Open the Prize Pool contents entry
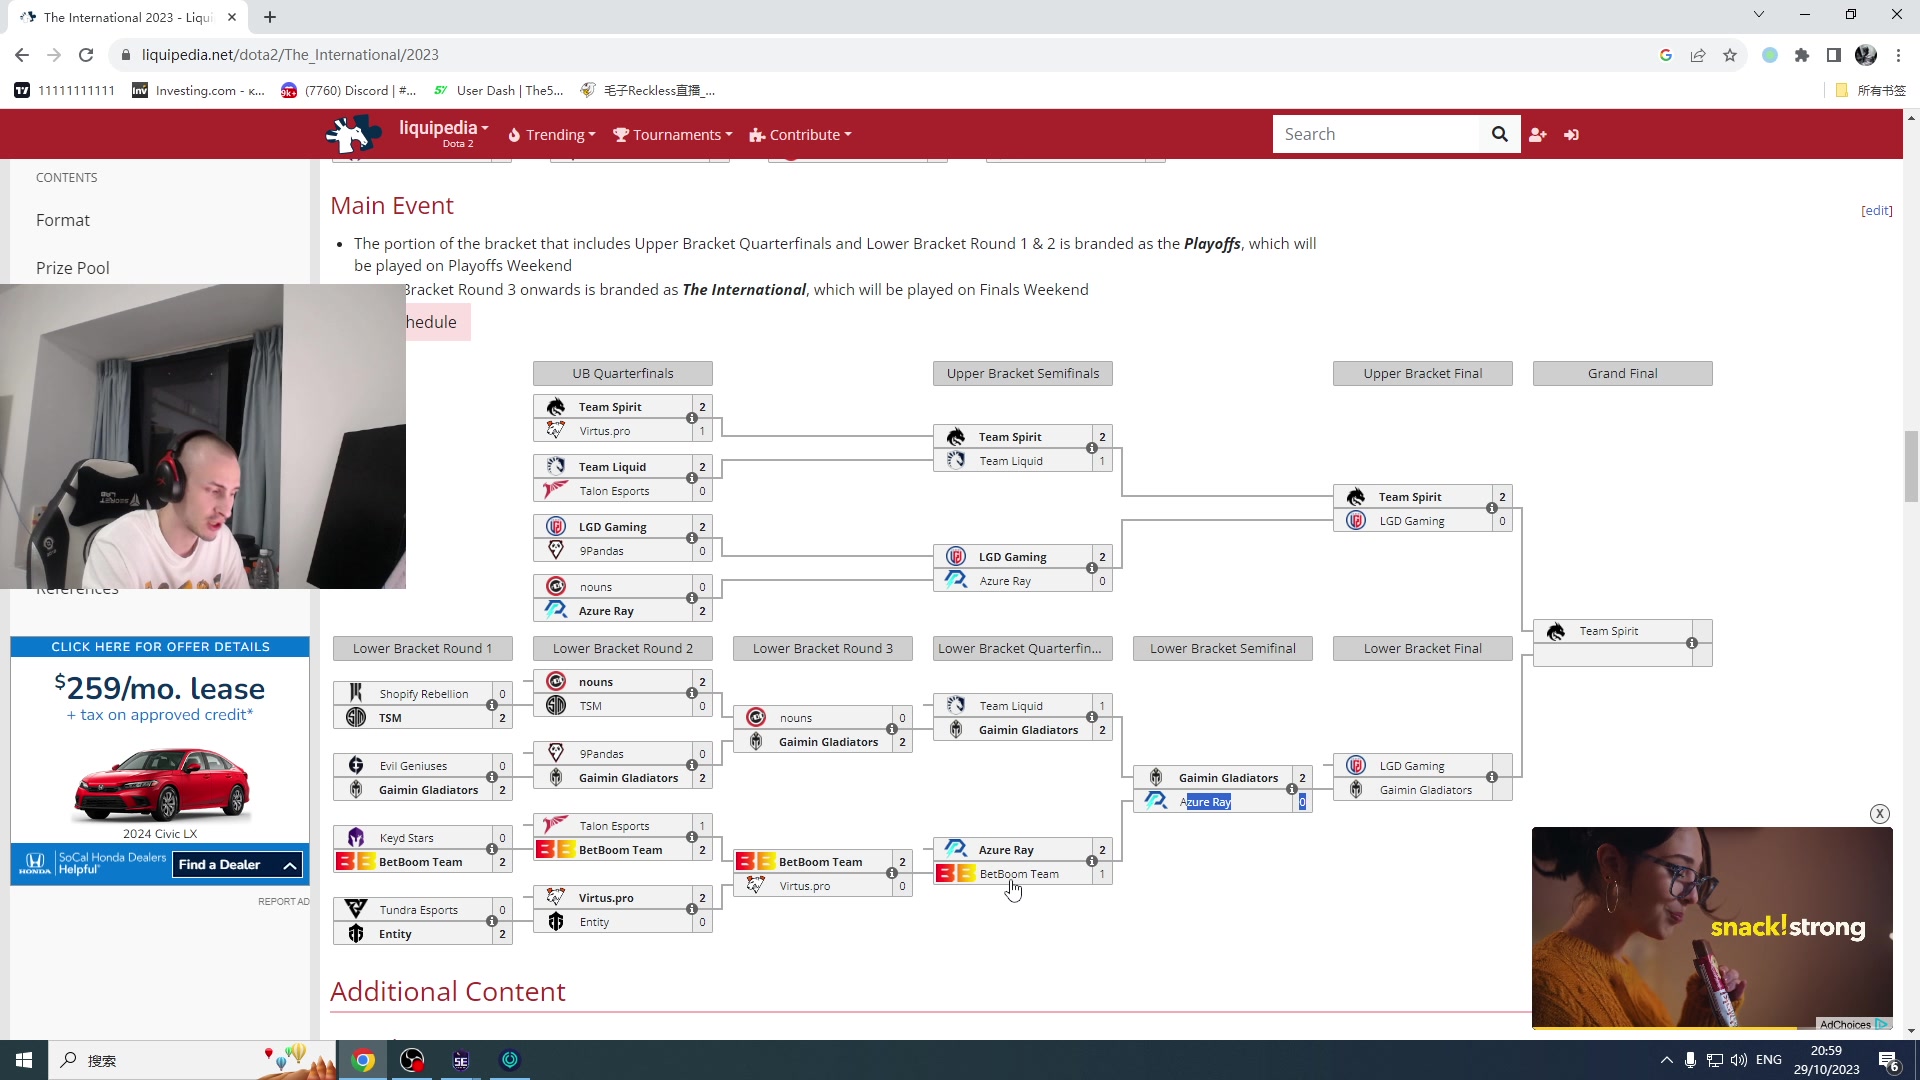 [73, 268]
